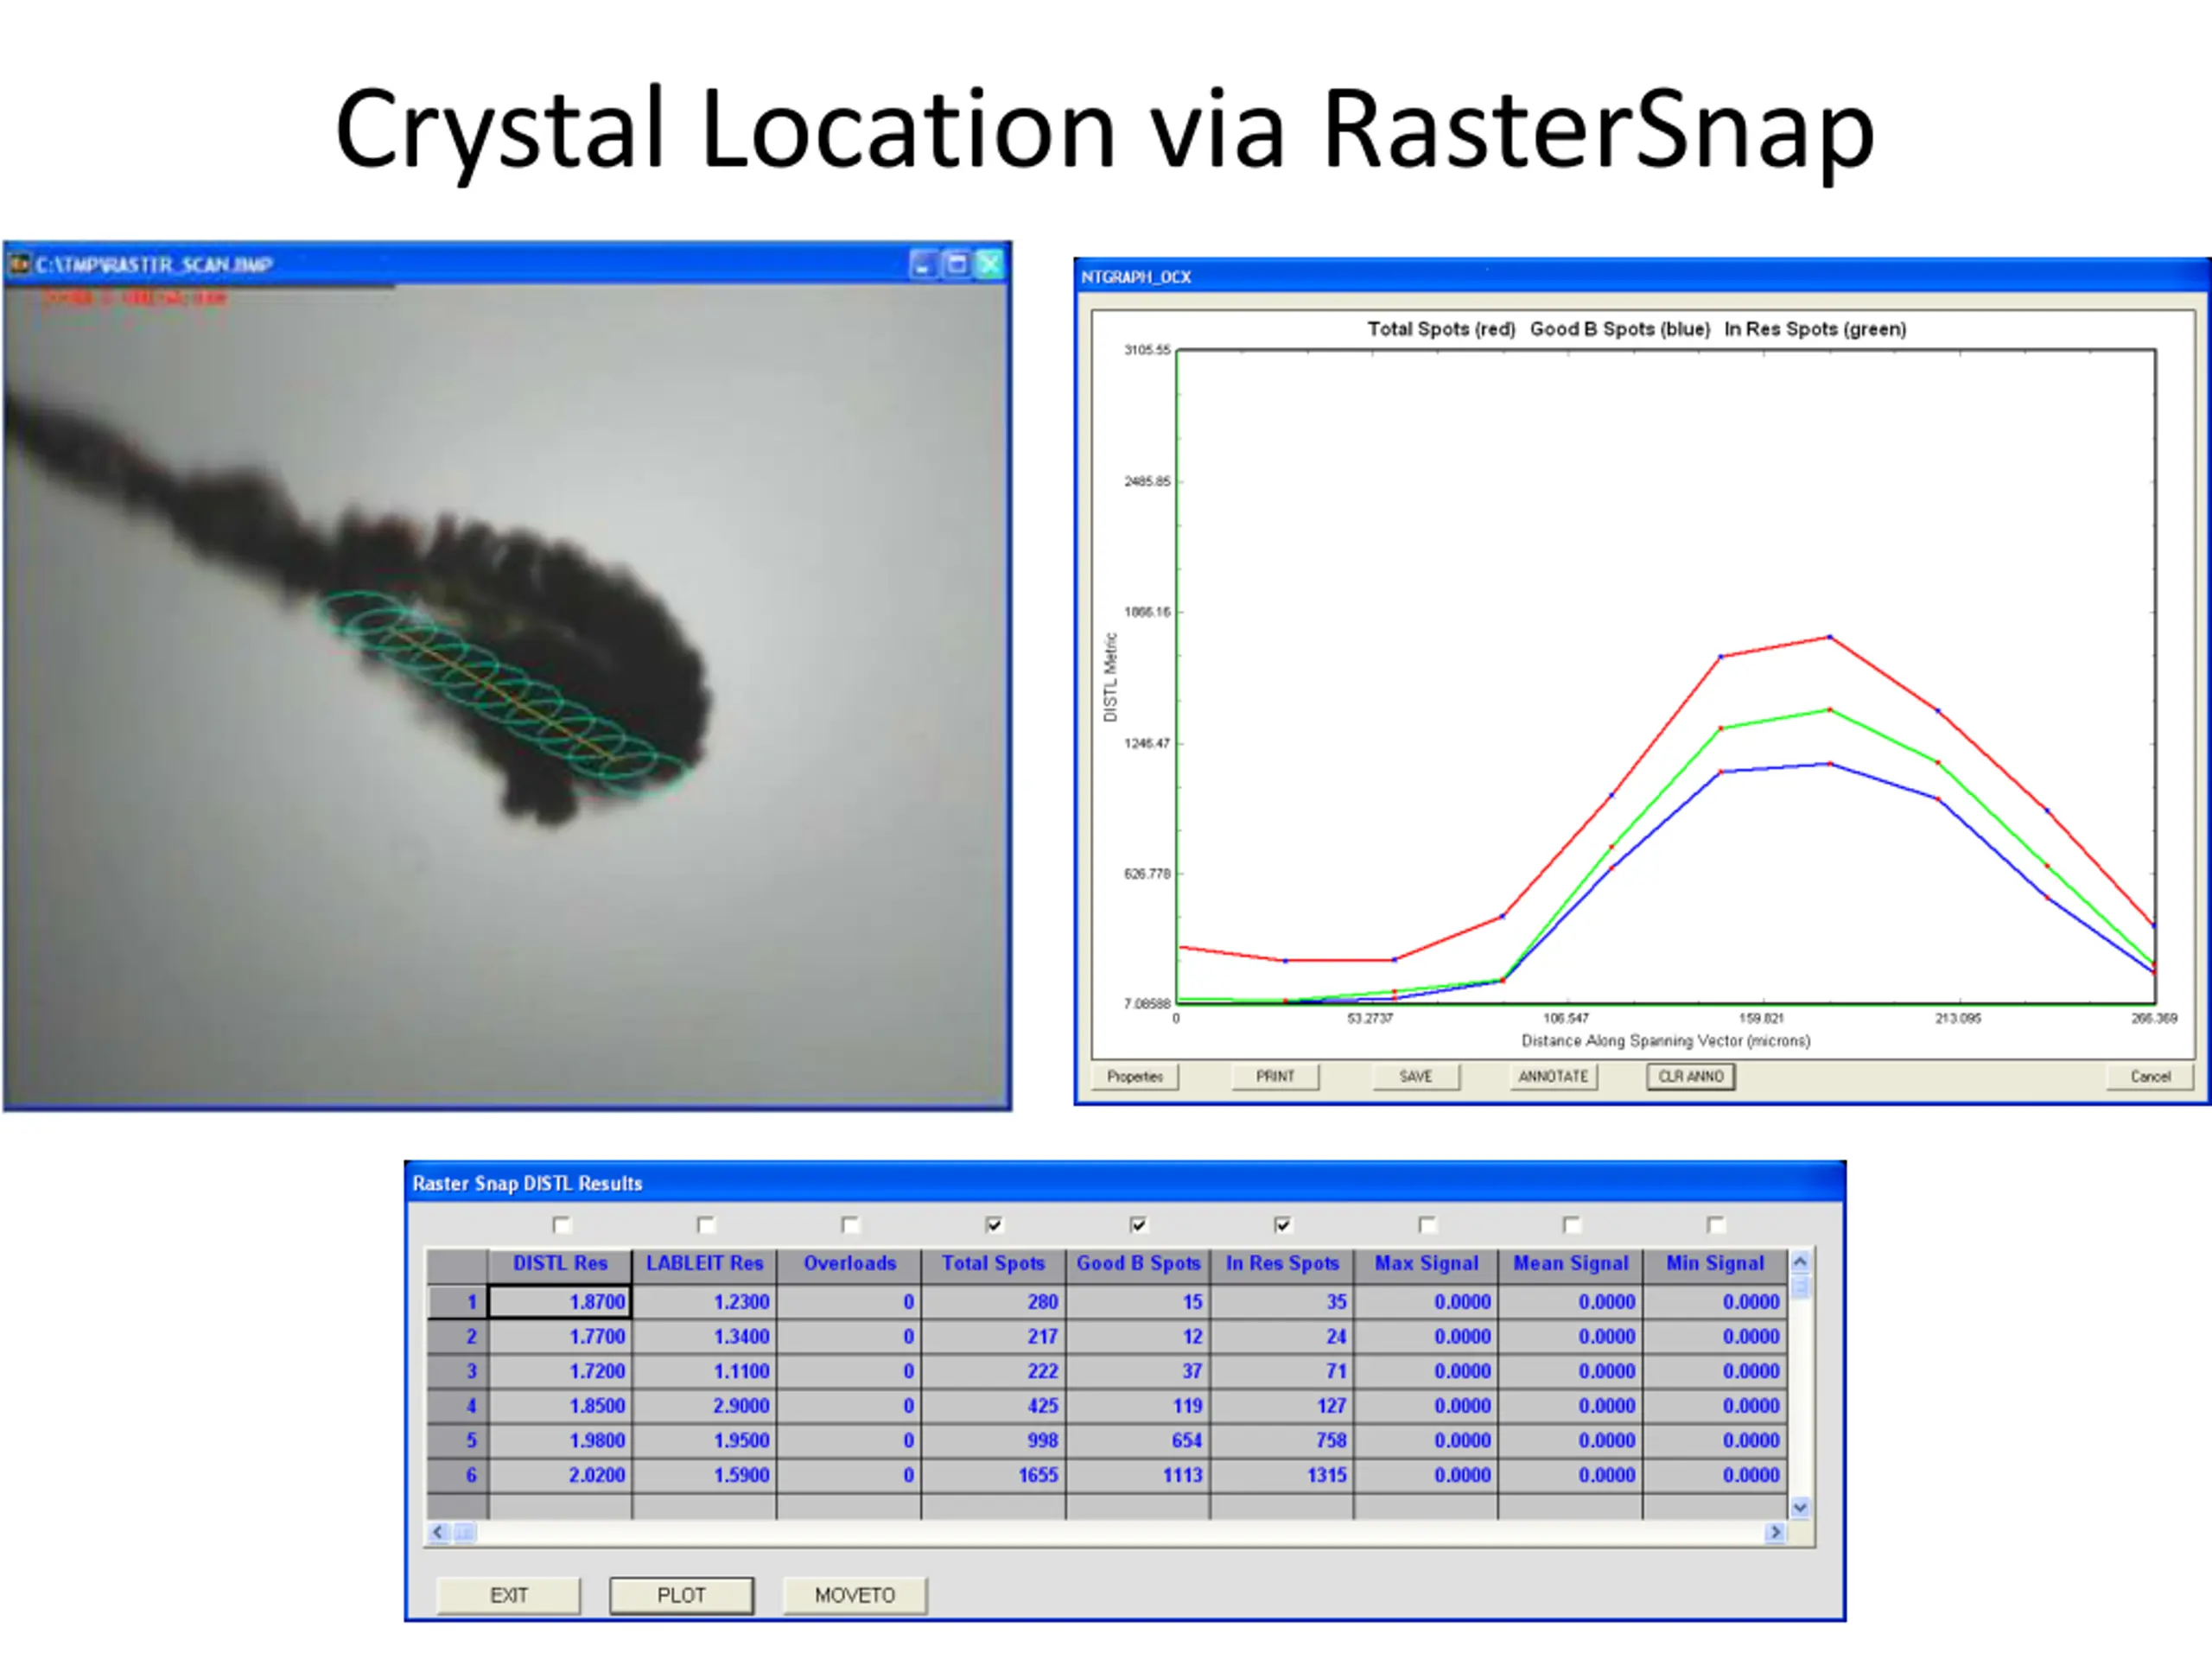
Task: Click SAVE in the graph window
Action: coord(1415,1077)
